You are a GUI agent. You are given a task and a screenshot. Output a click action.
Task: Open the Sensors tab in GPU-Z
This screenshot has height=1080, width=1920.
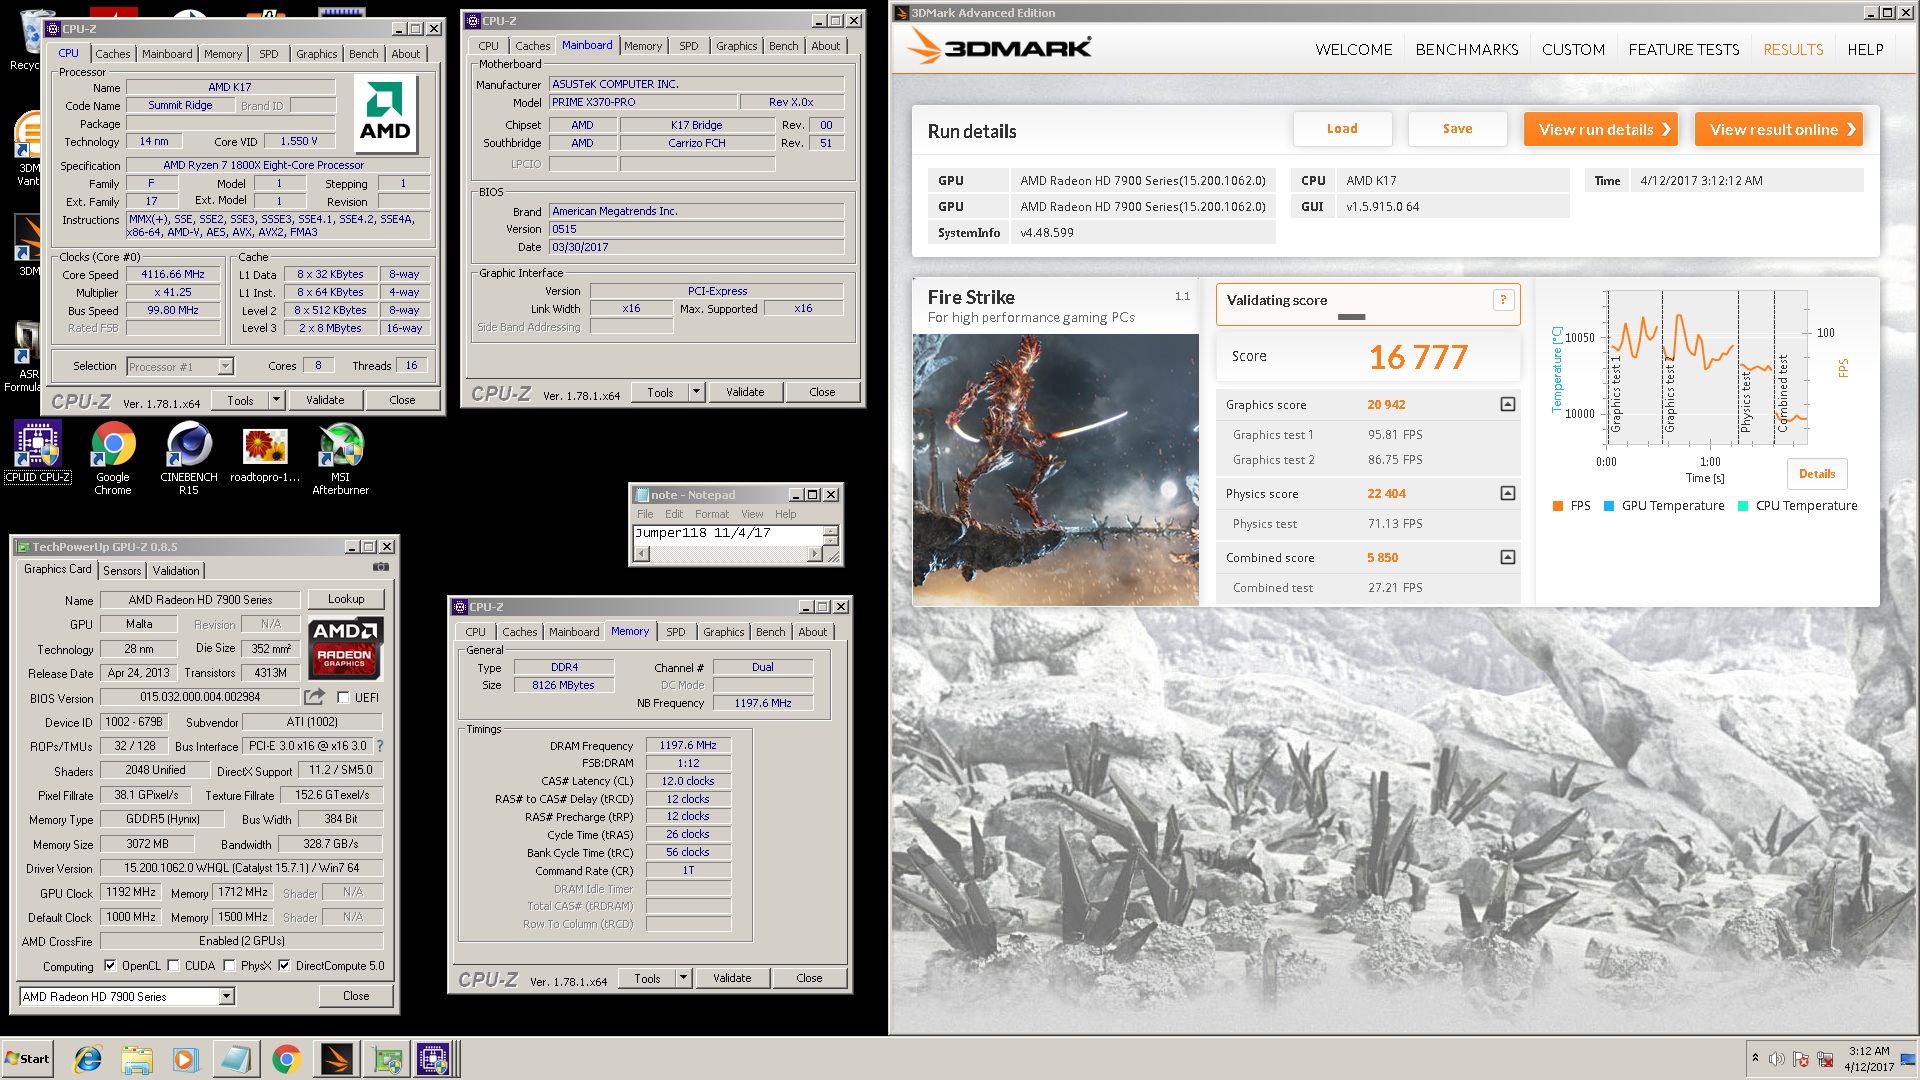122,570
